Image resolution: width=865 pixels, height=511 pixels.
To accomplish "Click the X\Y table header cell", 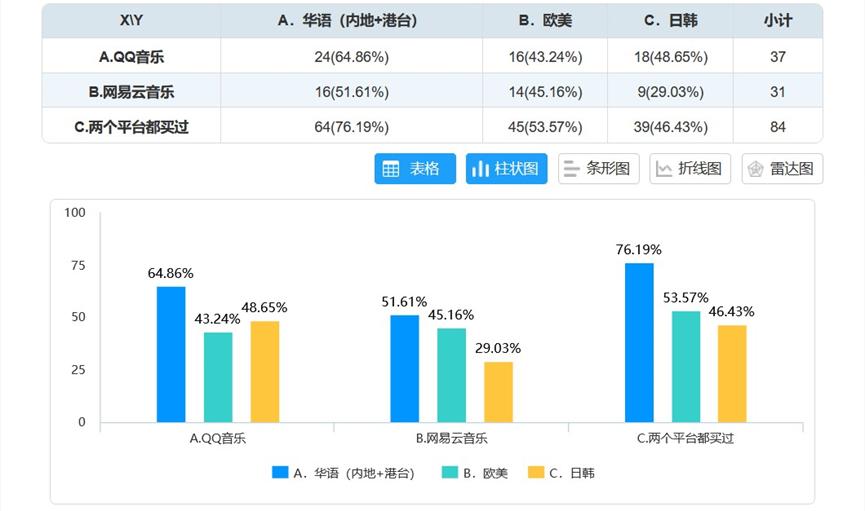I will 131,20.
